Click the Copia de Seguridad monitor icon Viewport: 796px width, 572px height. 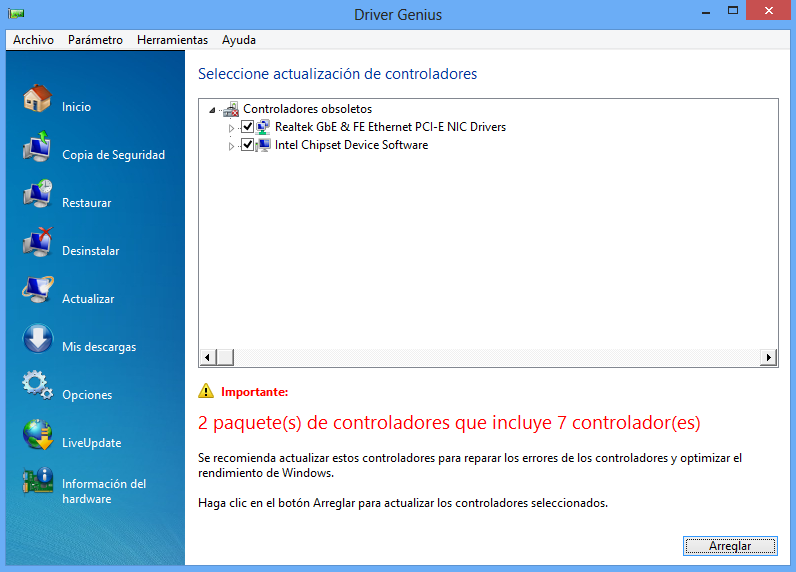pyautogui.click(x=38, y=147)
